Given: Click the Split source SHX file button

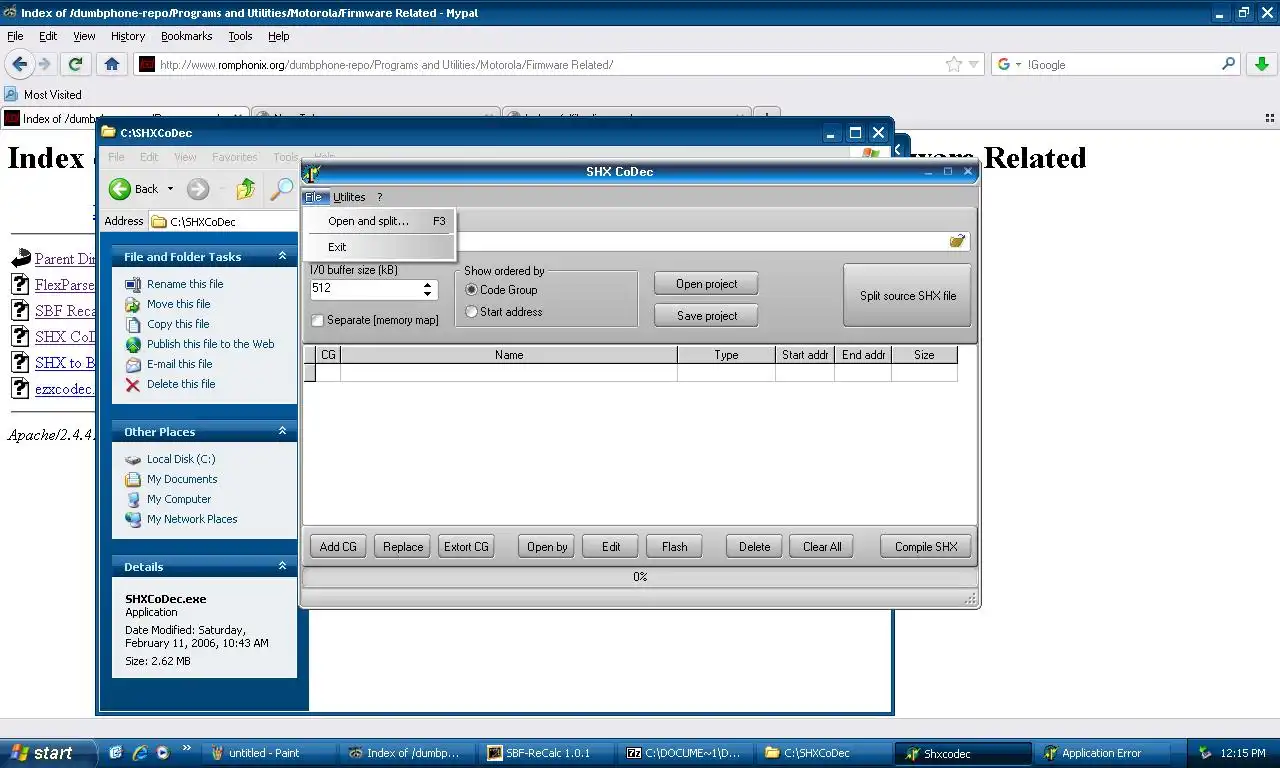Looking at the screenshot, I should pos(908,295).
